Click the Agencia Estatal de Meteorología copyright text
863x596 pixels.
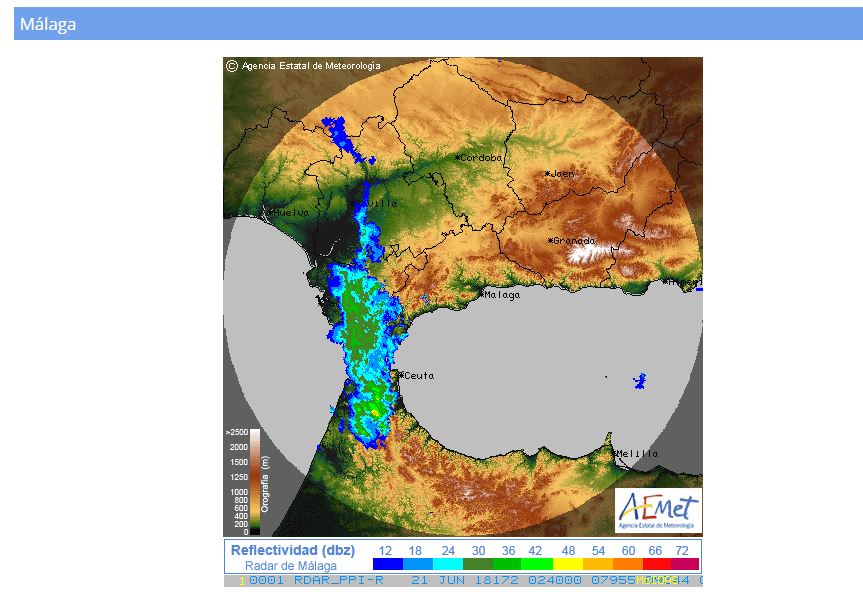(303, 65)
